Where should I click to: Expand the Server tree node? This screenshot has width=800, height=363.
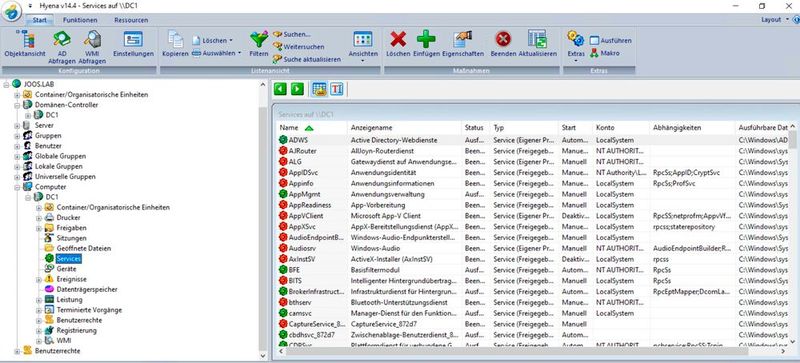17,125
